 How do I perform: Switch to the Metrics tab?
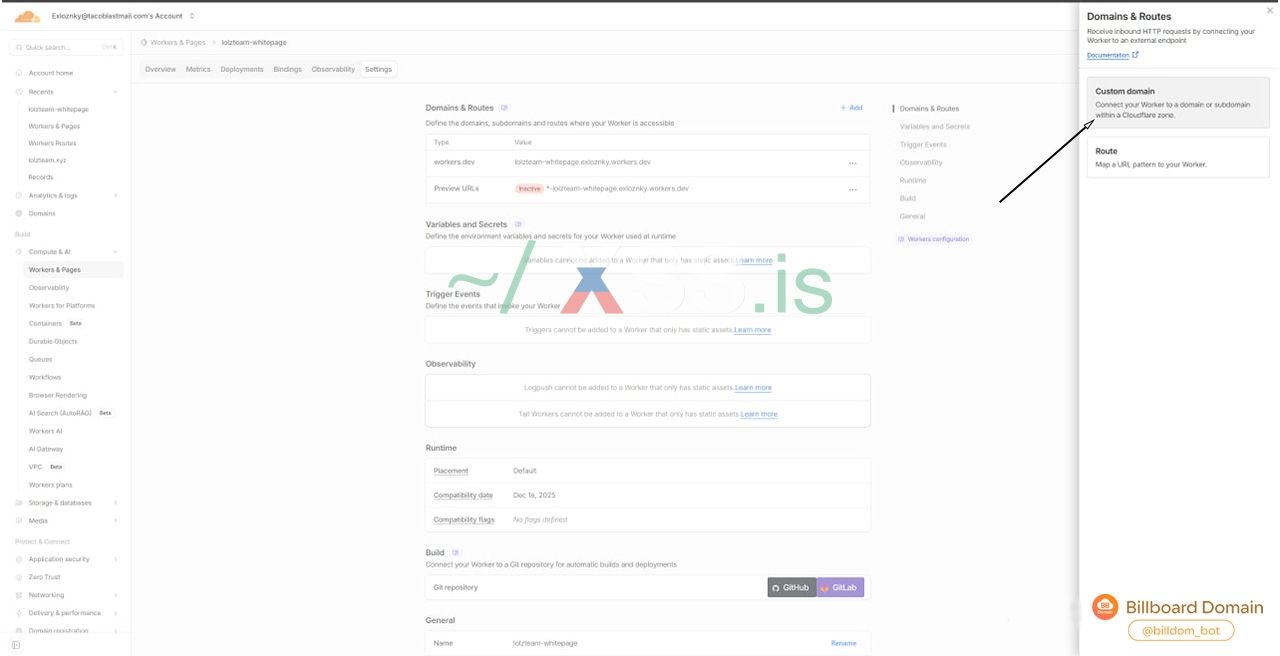(x=198, y=69)
